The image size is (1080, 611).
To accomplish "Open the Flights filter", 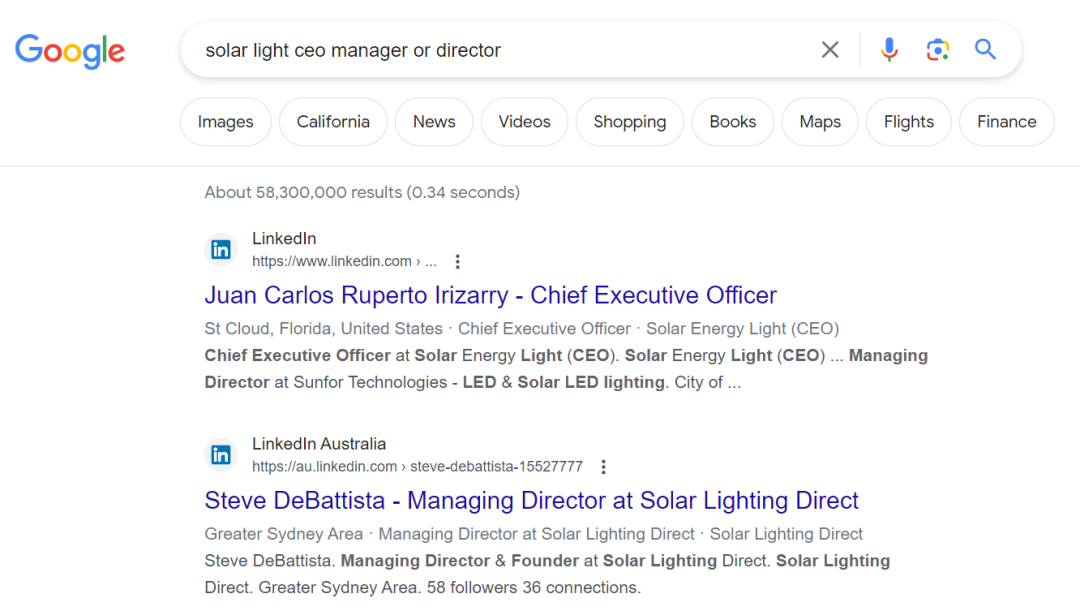I will 908,122.
